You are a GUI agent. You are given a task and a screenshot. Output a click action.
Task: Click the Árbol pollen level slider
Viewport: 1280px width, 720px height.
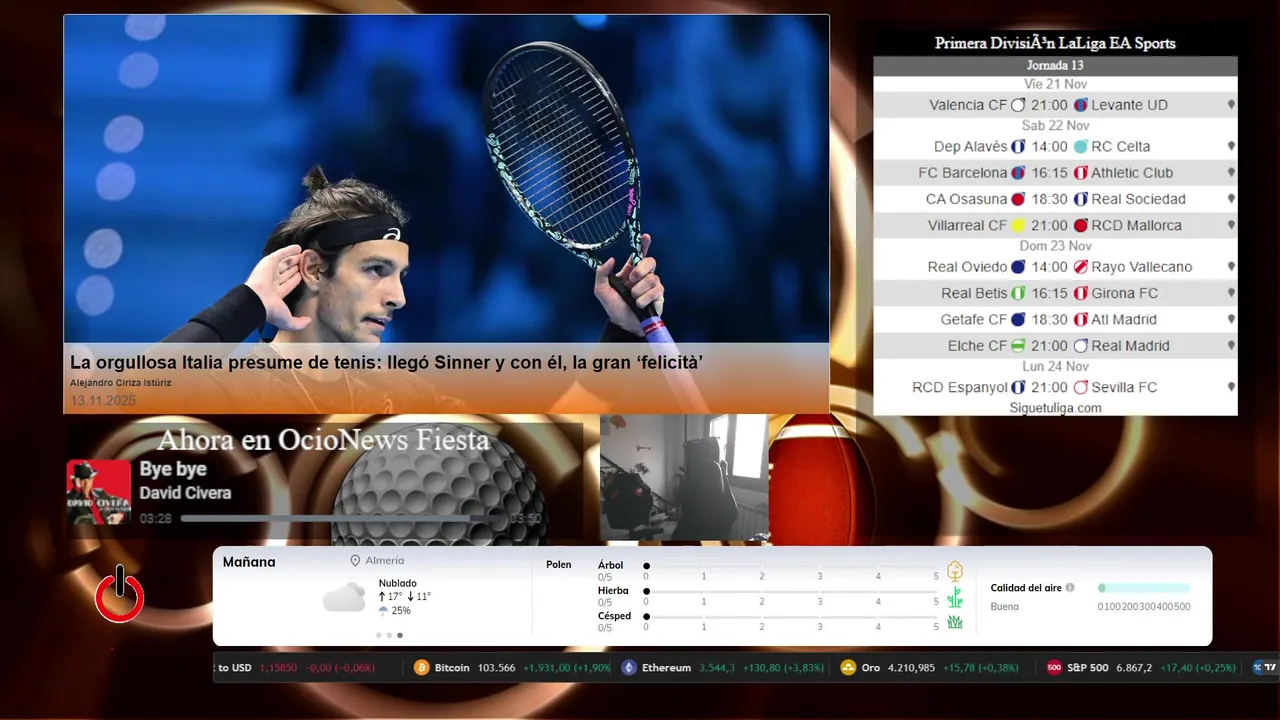791,566
